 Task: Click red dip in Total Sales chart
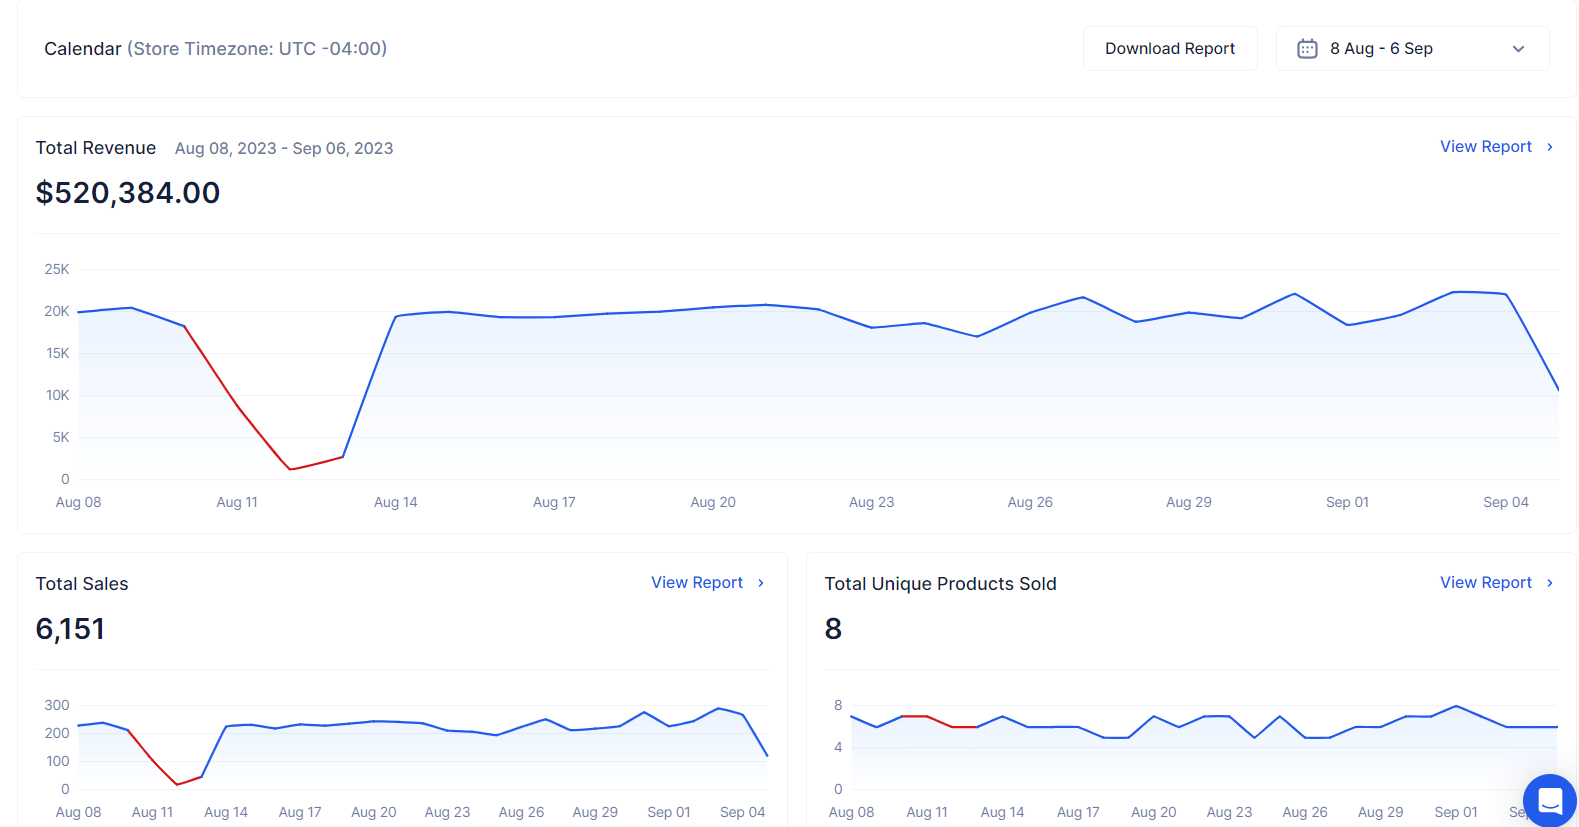(x=177, y=784)
